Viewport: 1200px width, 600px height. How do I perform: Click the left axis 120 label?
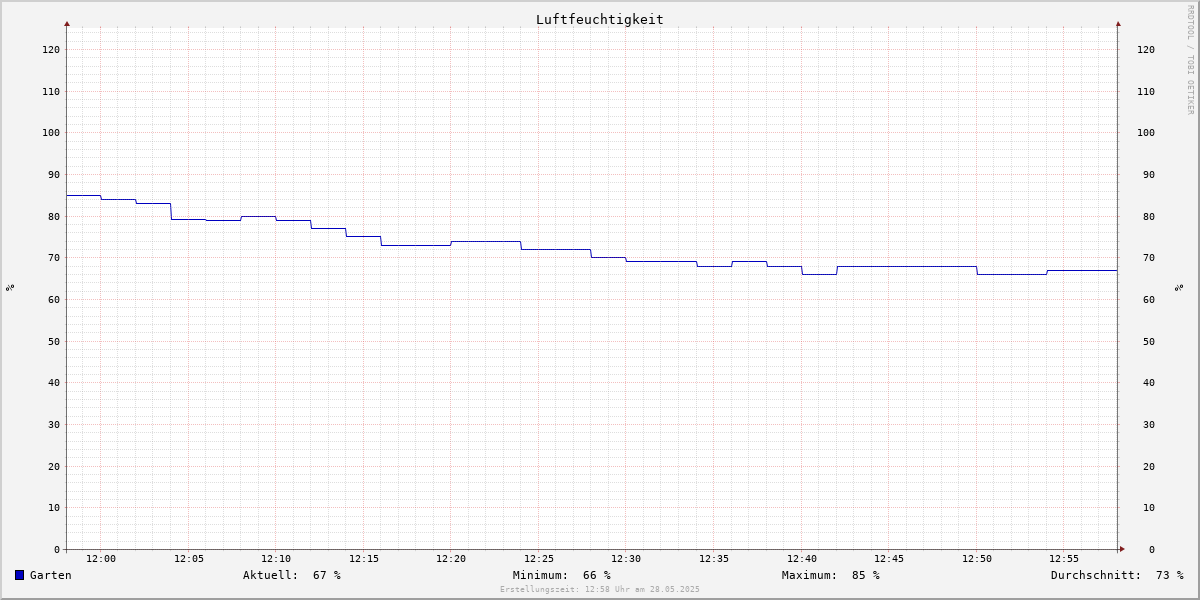(x=51, y=49)
